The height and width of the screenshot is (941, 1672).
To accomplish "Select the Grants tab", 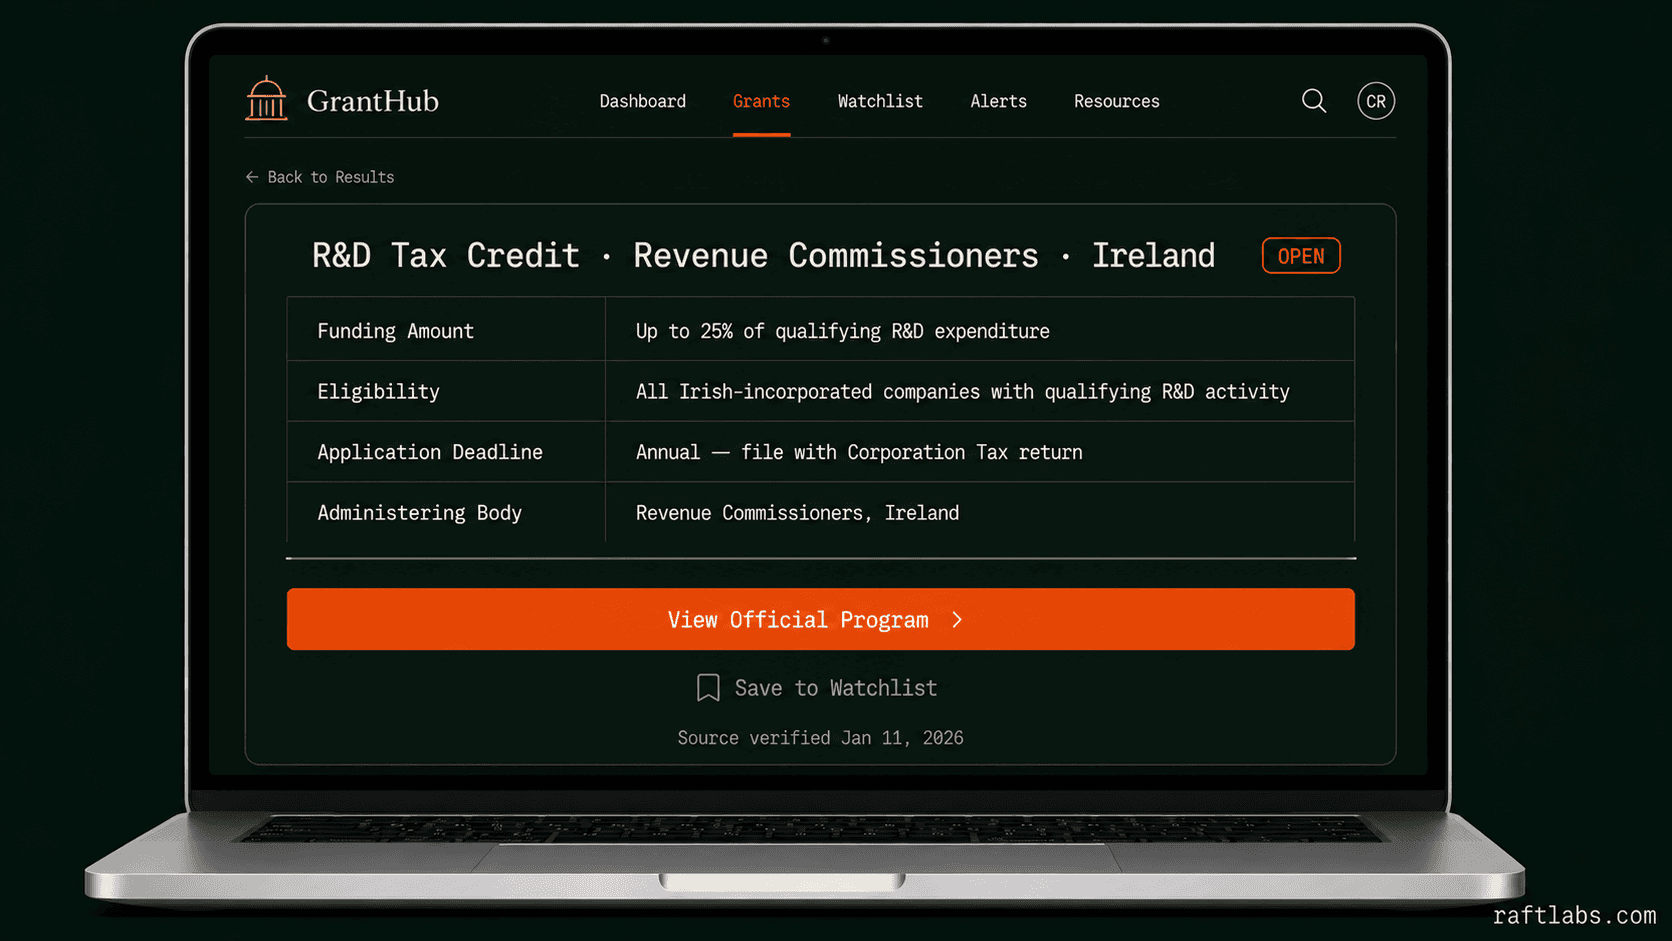I will tap(761, 101).
